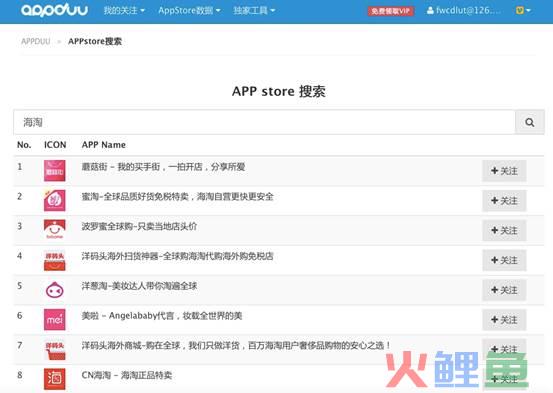Image resolution: width=553 pixels, height=393 pixels.
Task: Go to APPDUU breadcrumb link
Action: pos(36,41)
